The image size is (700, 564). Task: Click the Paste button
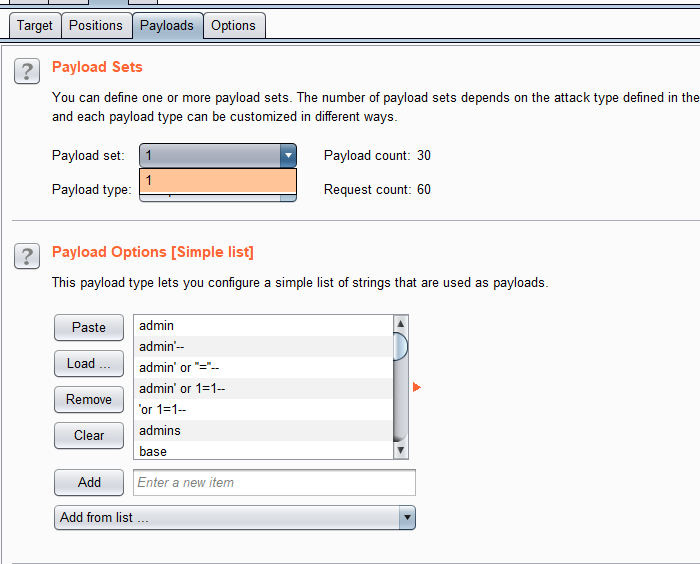point(89,327)
